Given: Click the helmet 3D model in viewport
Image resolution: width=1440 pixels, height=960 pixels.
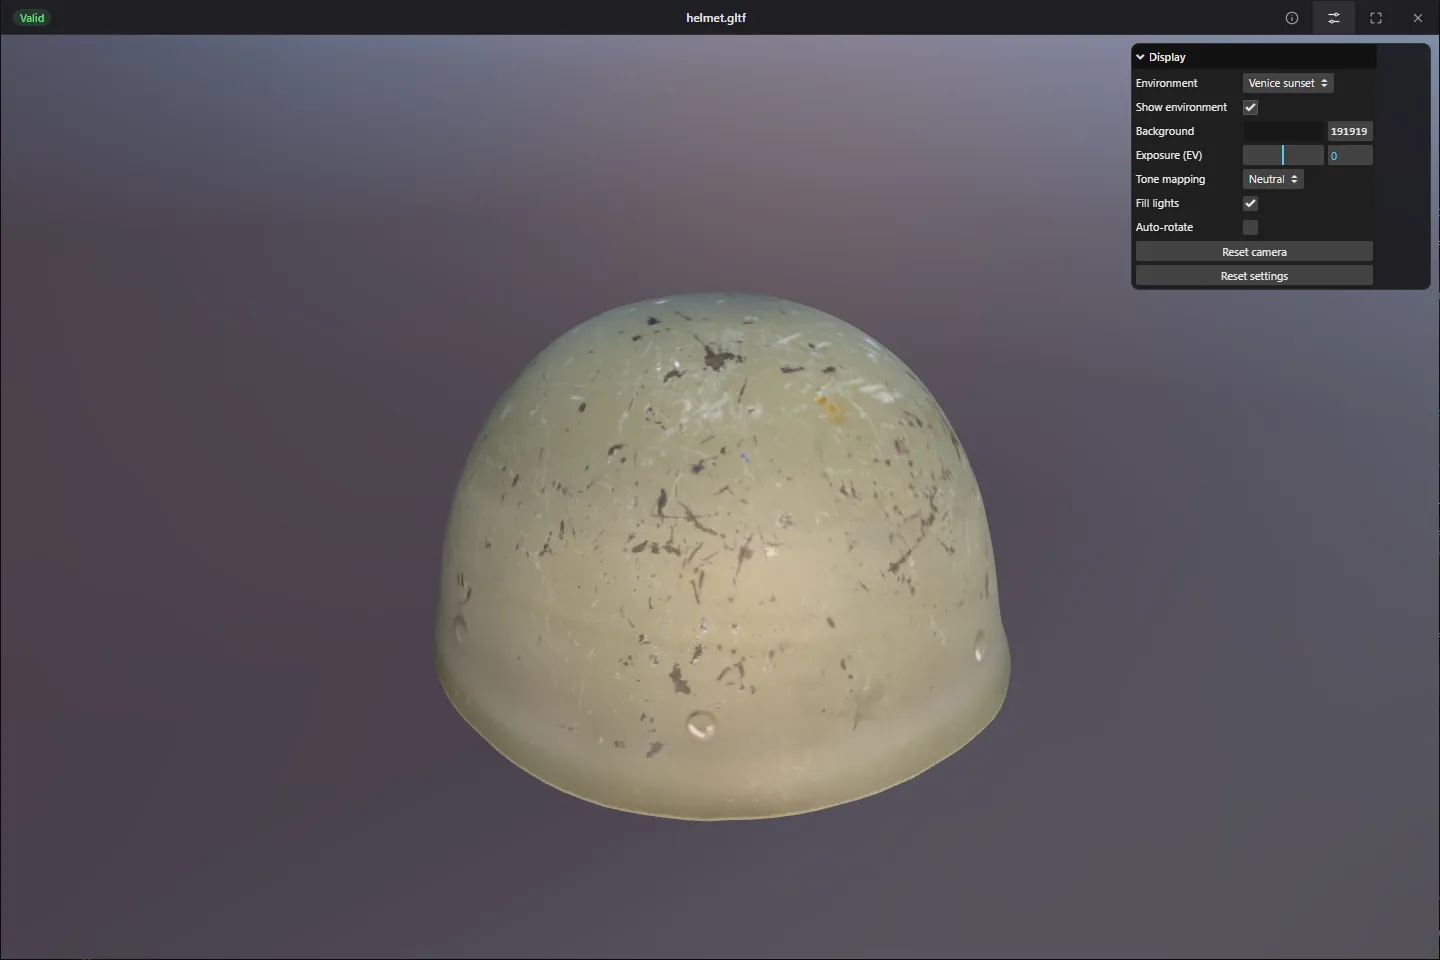Looking at the screenshot, I should pos(722,556).
